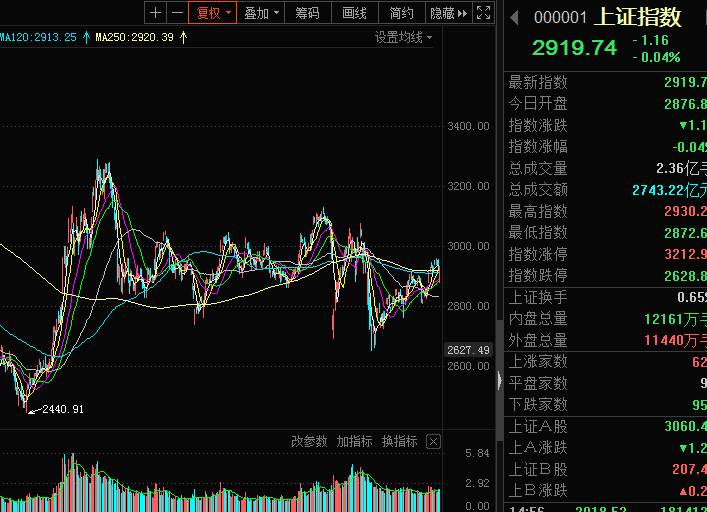Image resolution: width=707 pixels, height=512 pixels.
Task: Click 内盘总量 row label
Action: pos(538,319)
